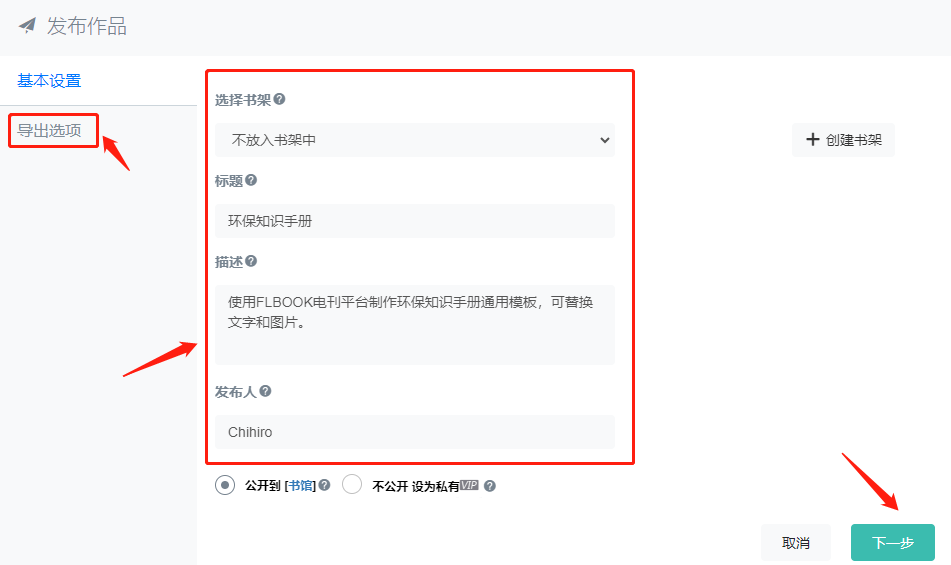951x565 pixels.
Task: Click help icon after 设为私有 option
Action: [490, 486]
